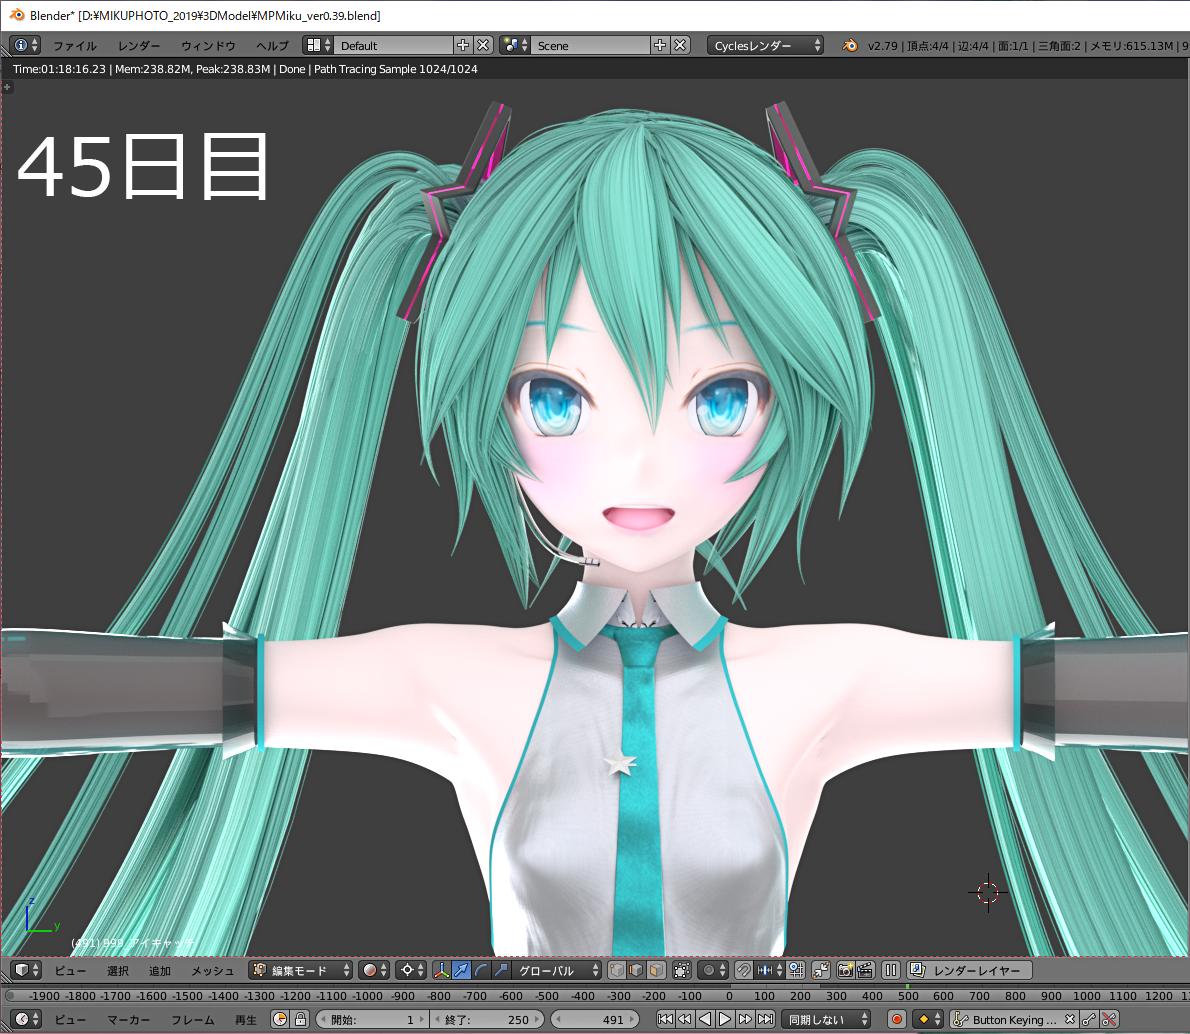Pause the viewport preview render
Viewport: 1190px width, 1034px height.
(891, 970)
